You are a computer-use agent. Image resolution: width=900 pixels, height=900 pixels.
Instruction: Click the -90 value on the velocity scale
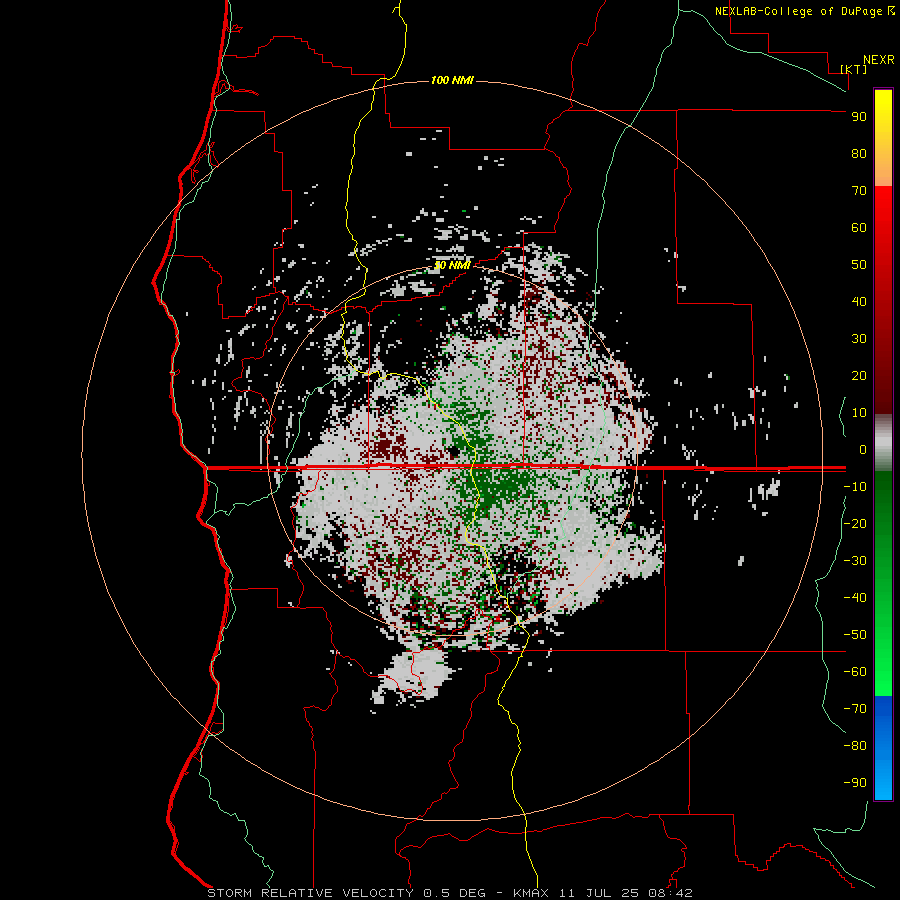pyautogui.click(x=855, y=783)
